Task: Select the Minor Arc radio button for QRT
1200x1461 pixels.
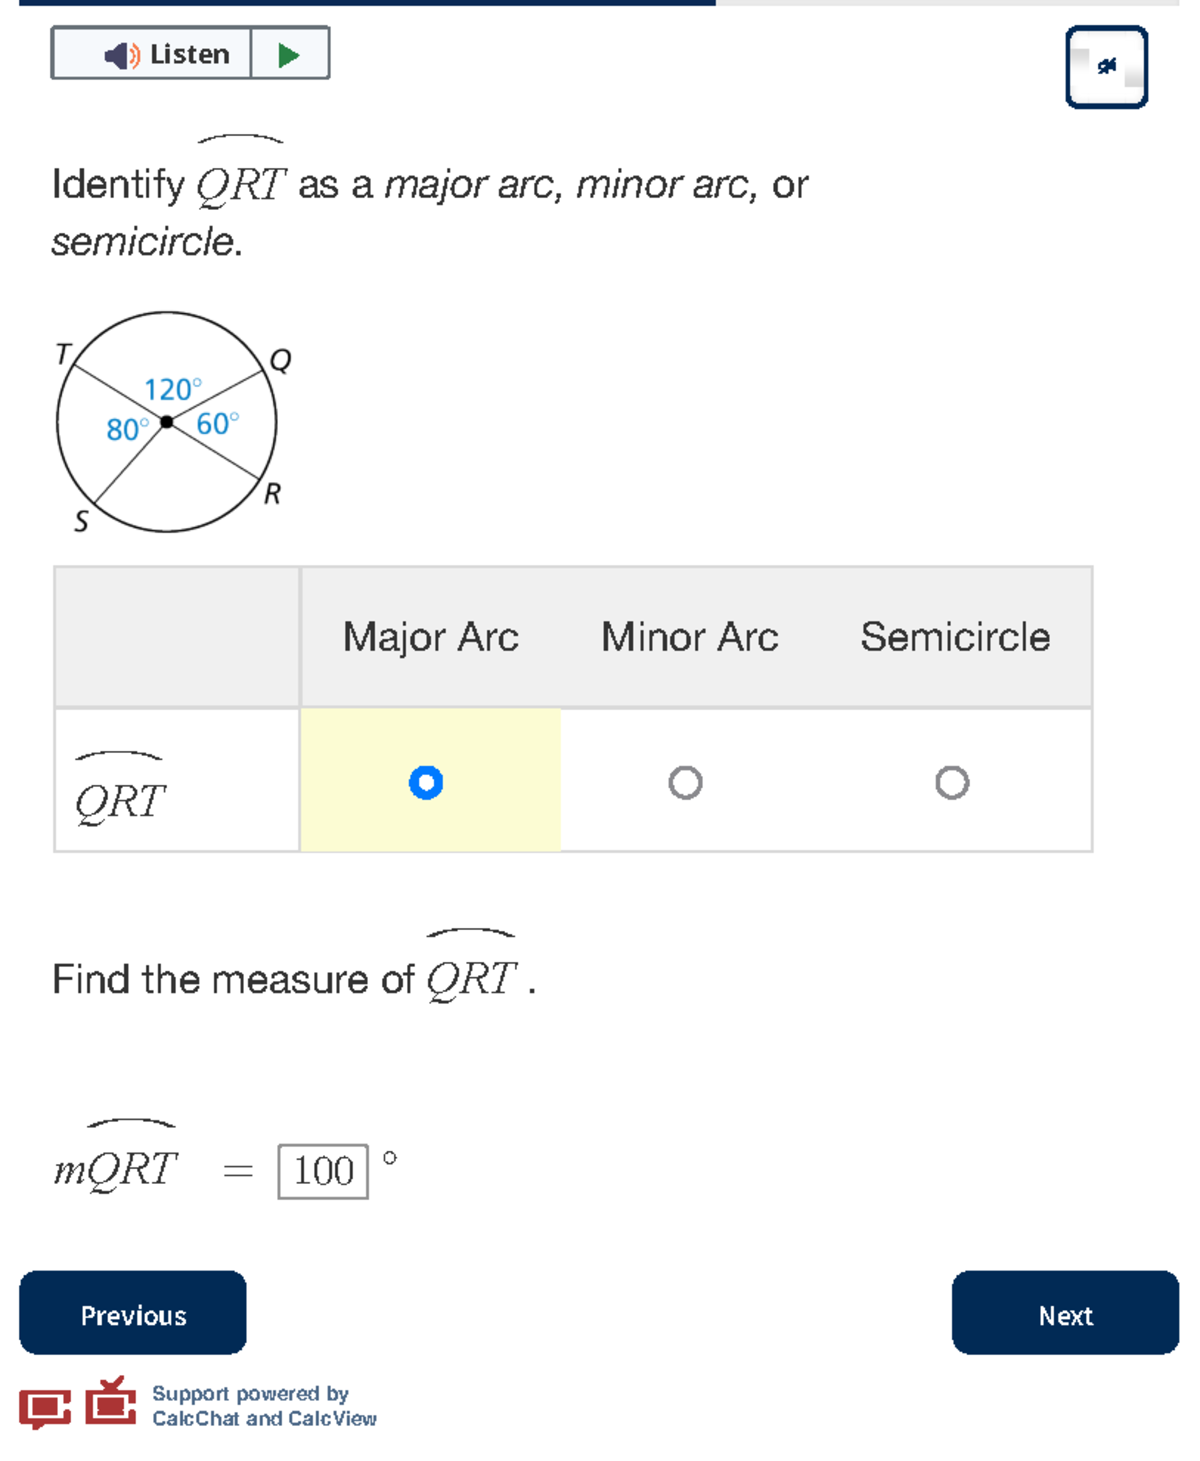Action: point(687,780)
